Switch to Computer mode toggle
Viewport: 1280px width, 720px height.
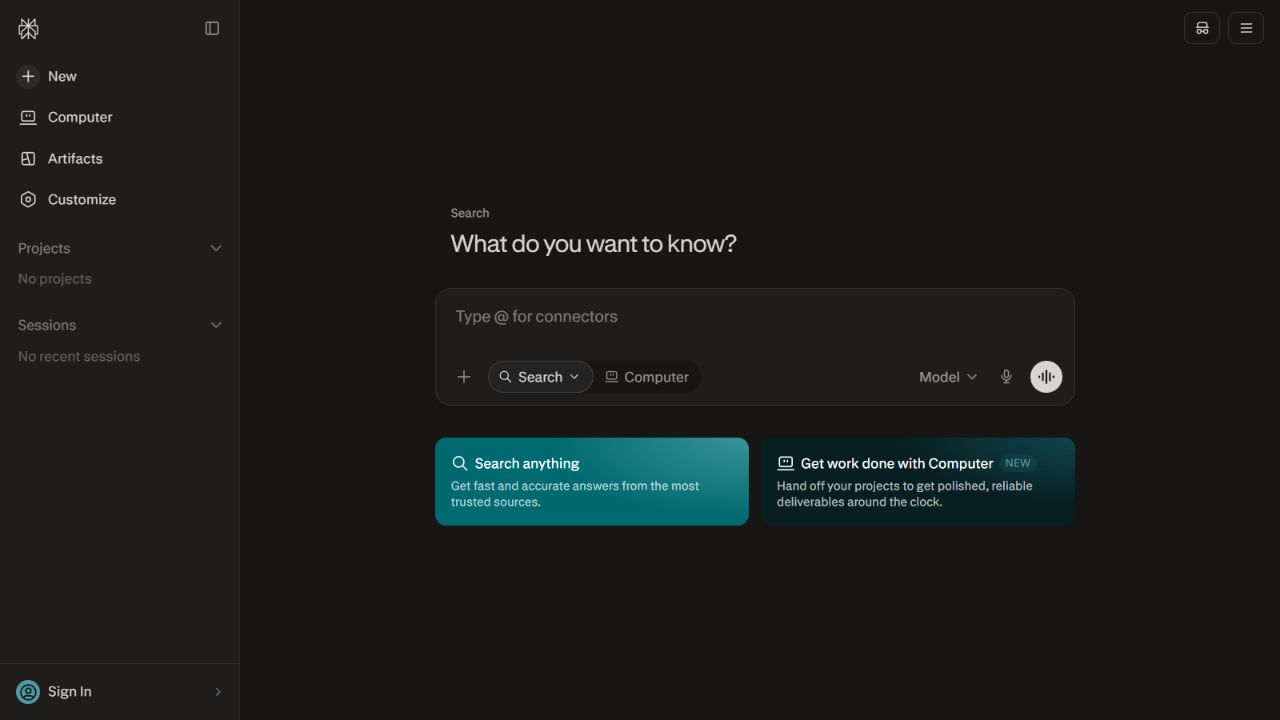pyautogui.click(x=647, y=377)
